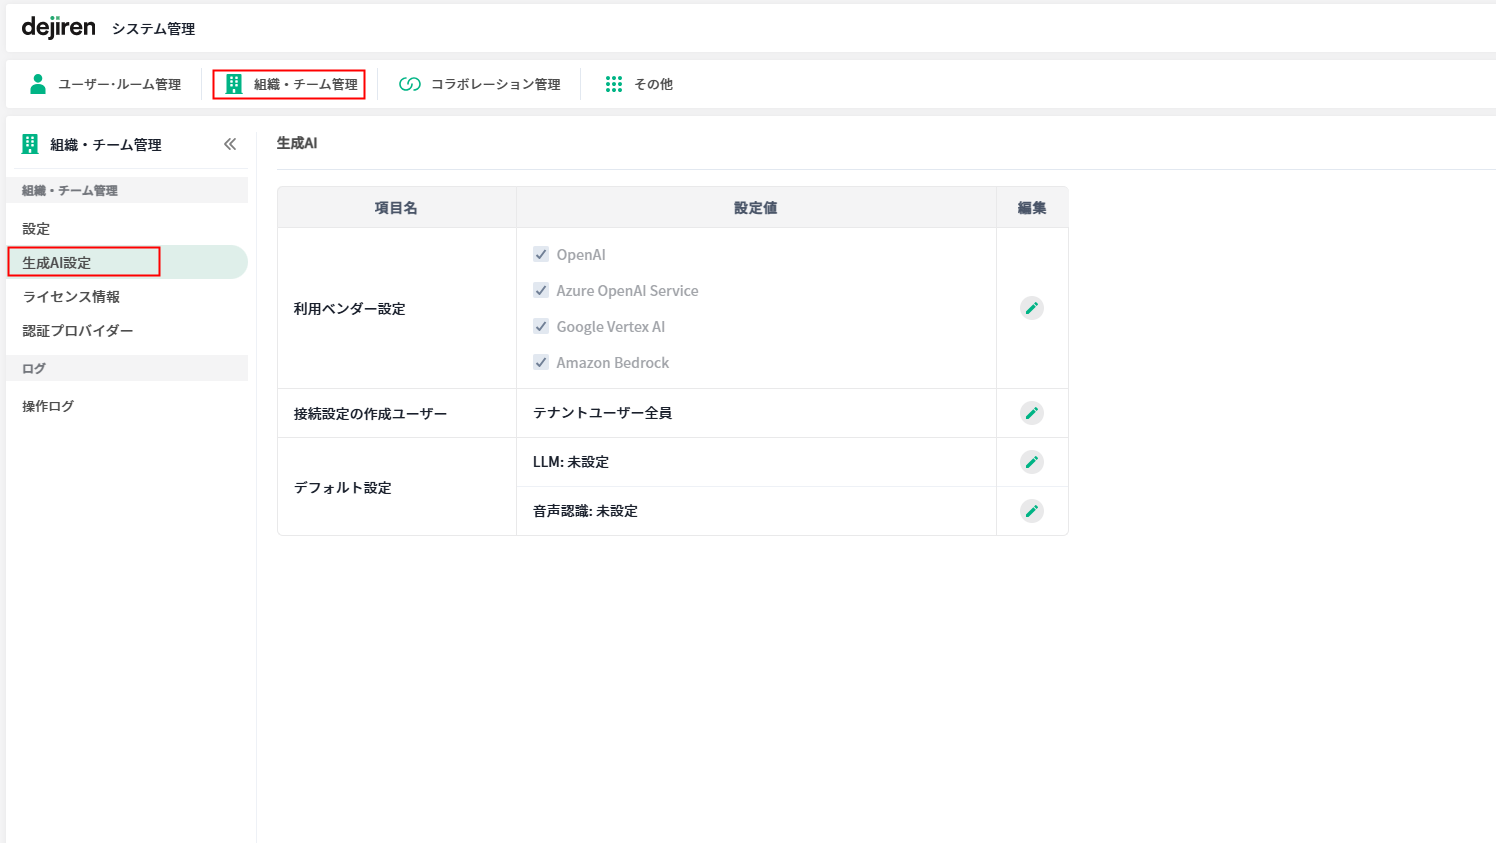This screenshot has width=1496, height=843.
Task: Toggle Azure OpenAI Service checkbox
Action: pyautogui.click(x=541, y=291)
